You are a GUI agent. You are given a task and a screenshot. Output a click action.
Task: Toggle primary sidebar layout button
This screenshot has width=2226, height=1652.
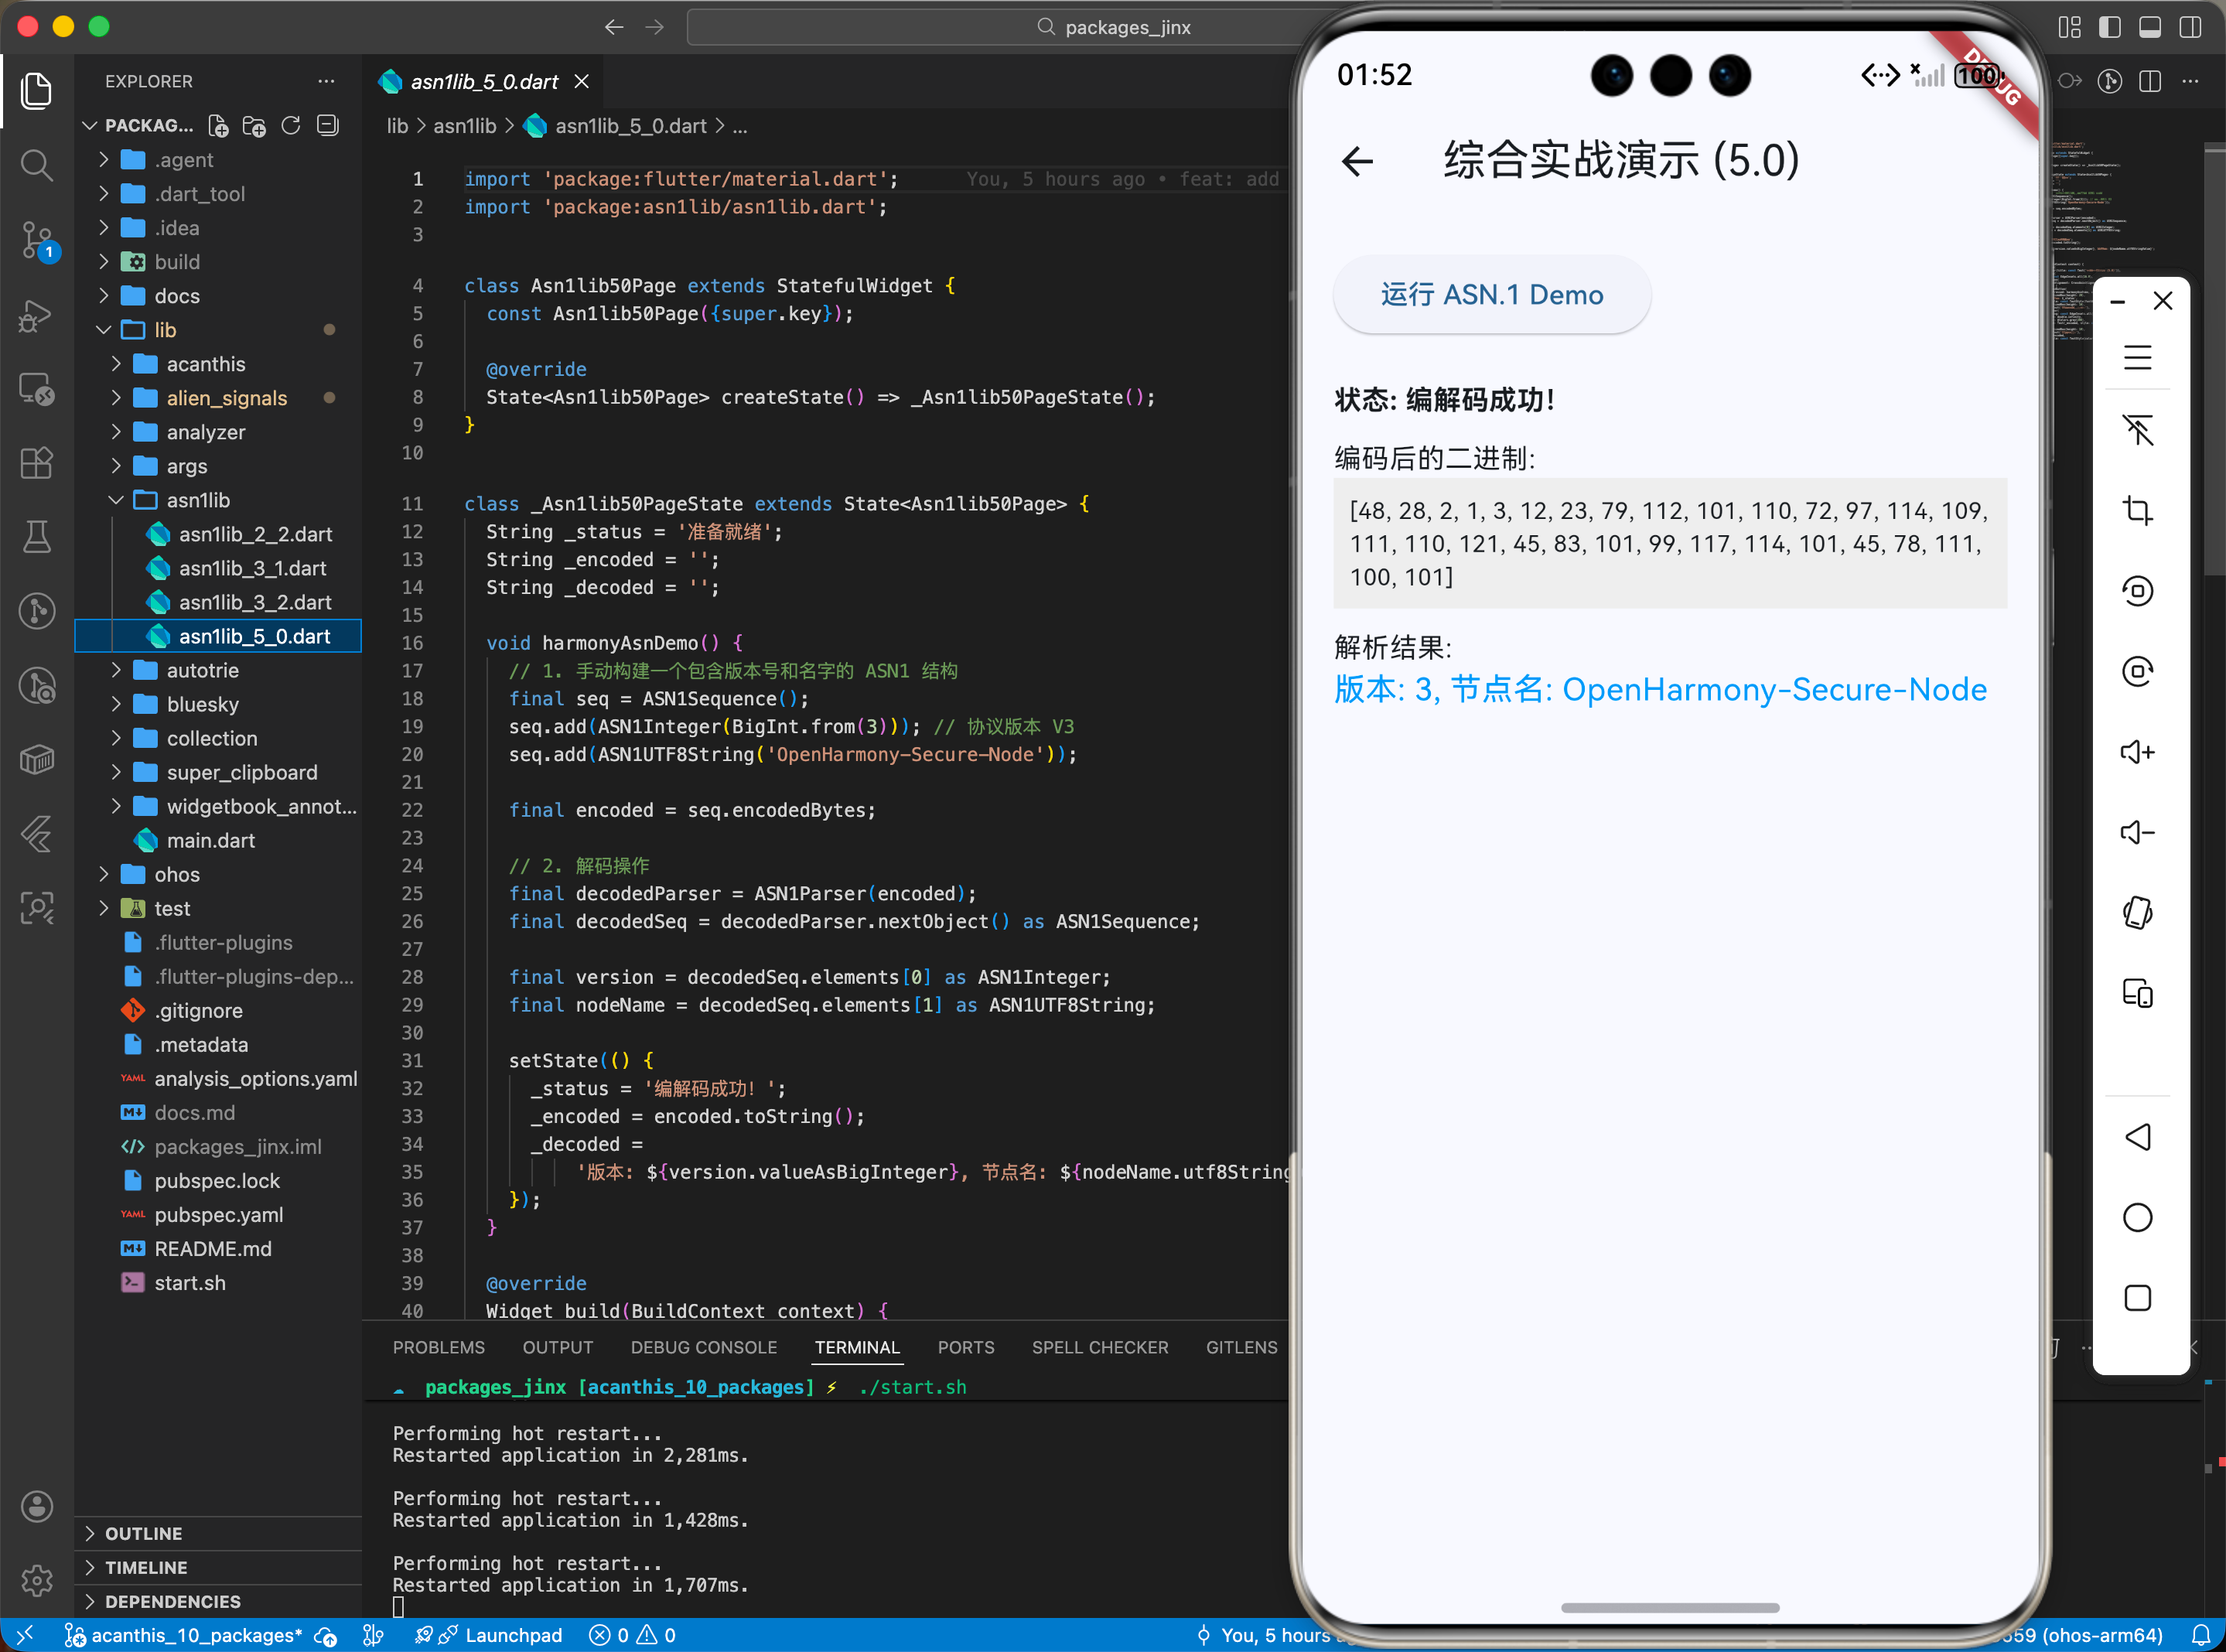2110,27
